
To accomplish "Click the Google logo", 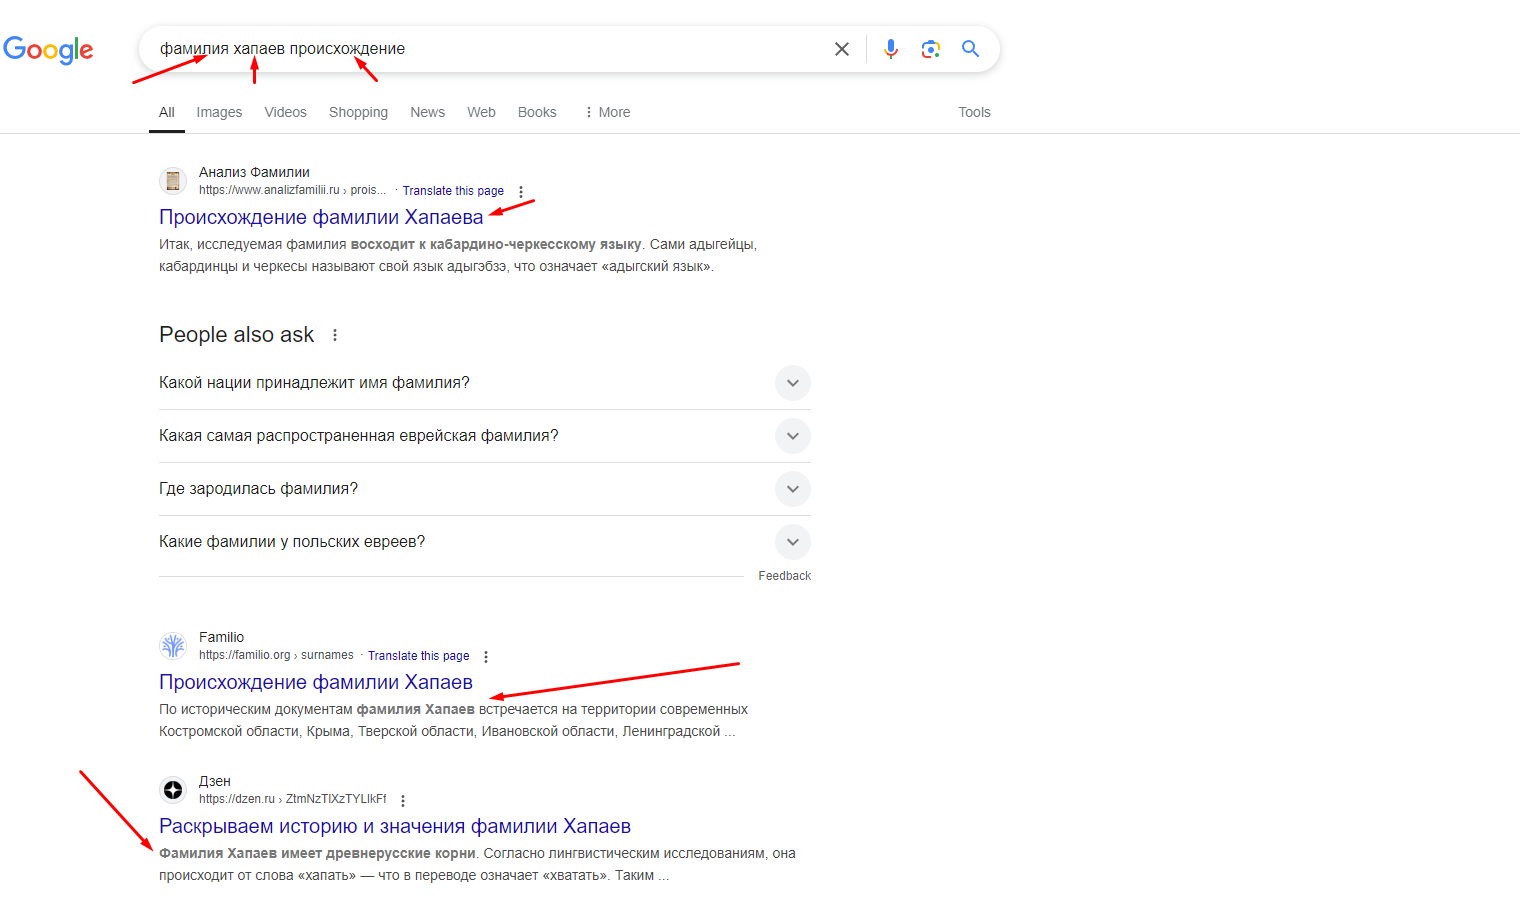I will pyautogui.click(x=48, y=49).
